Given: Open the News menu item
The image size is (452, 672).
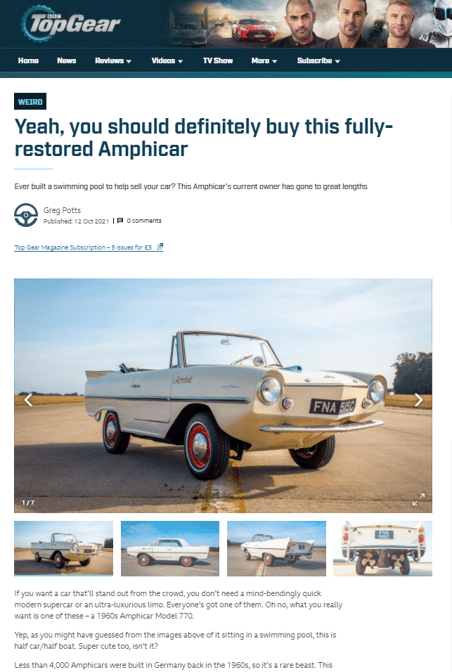Looking at the screenshot, I should (66, 61).
